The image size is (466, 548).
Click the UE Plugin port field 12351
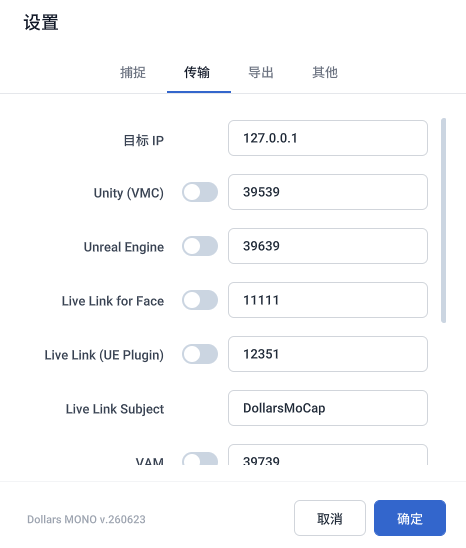(x=328, y=354)
